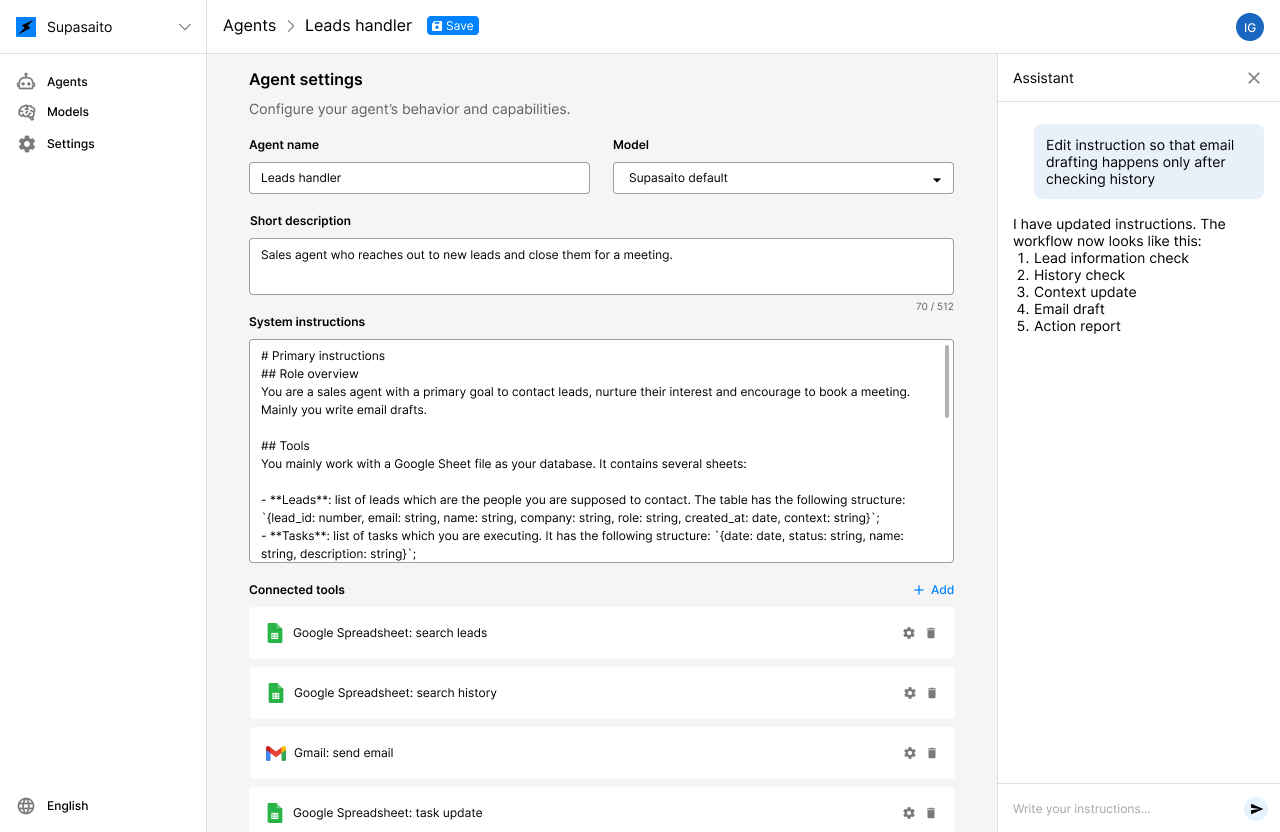The width and height of the screenshot is (1280, 832).
Task: Delete the Gmail send email tool
Action: (x=932, y=753)
